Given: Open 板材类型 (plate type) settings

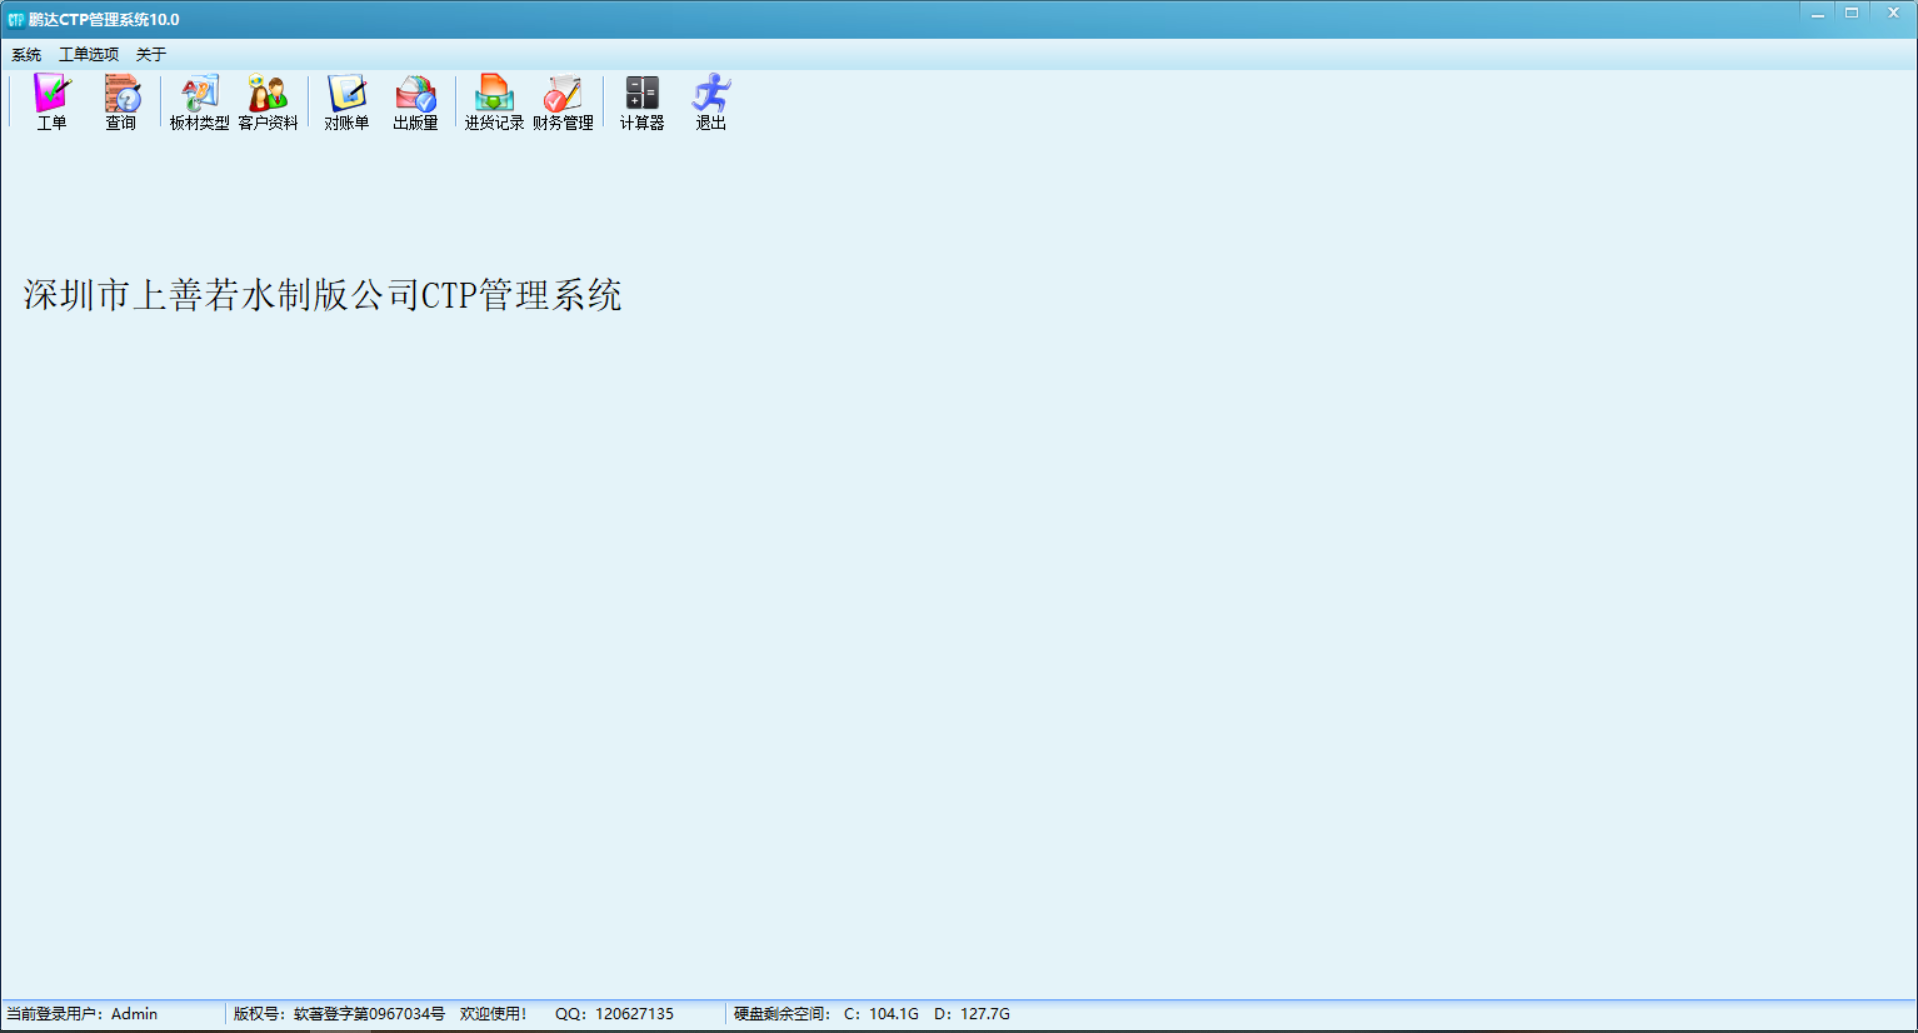Looking at the screenshot, I should coord(198,102).
